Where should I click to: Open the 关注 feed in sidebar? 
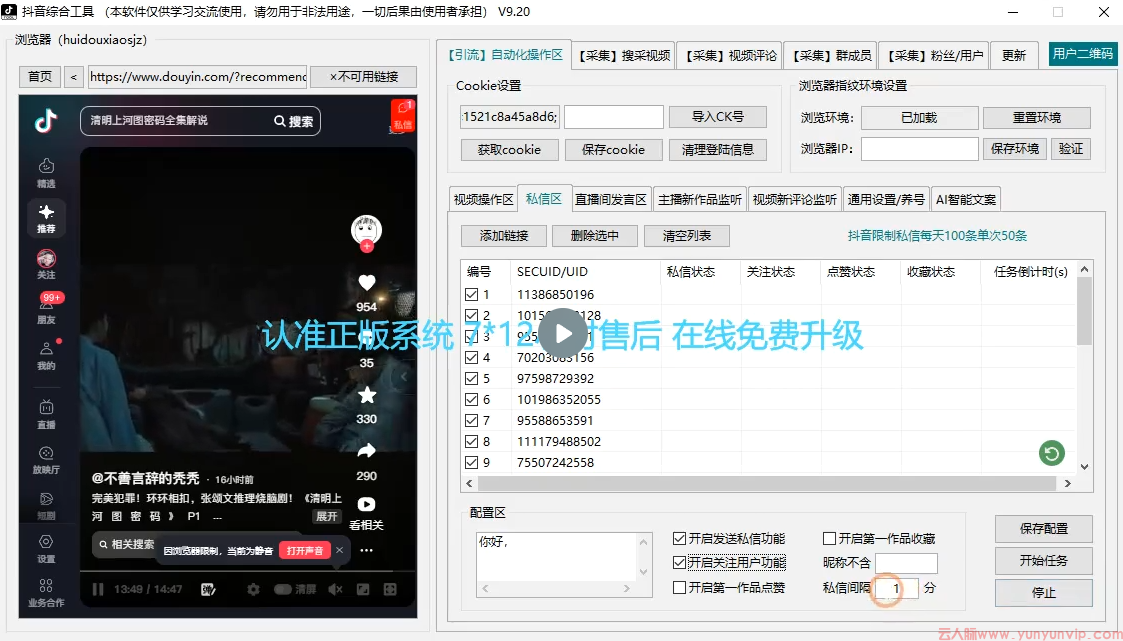point(47,264)
